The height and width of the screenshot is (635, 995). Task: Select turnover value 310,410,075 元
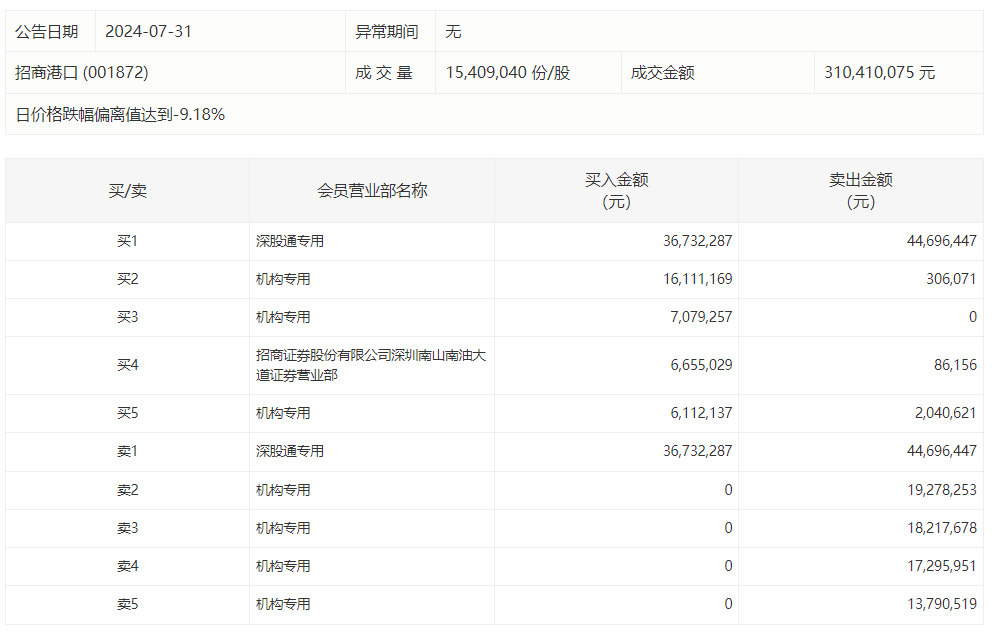880,72
